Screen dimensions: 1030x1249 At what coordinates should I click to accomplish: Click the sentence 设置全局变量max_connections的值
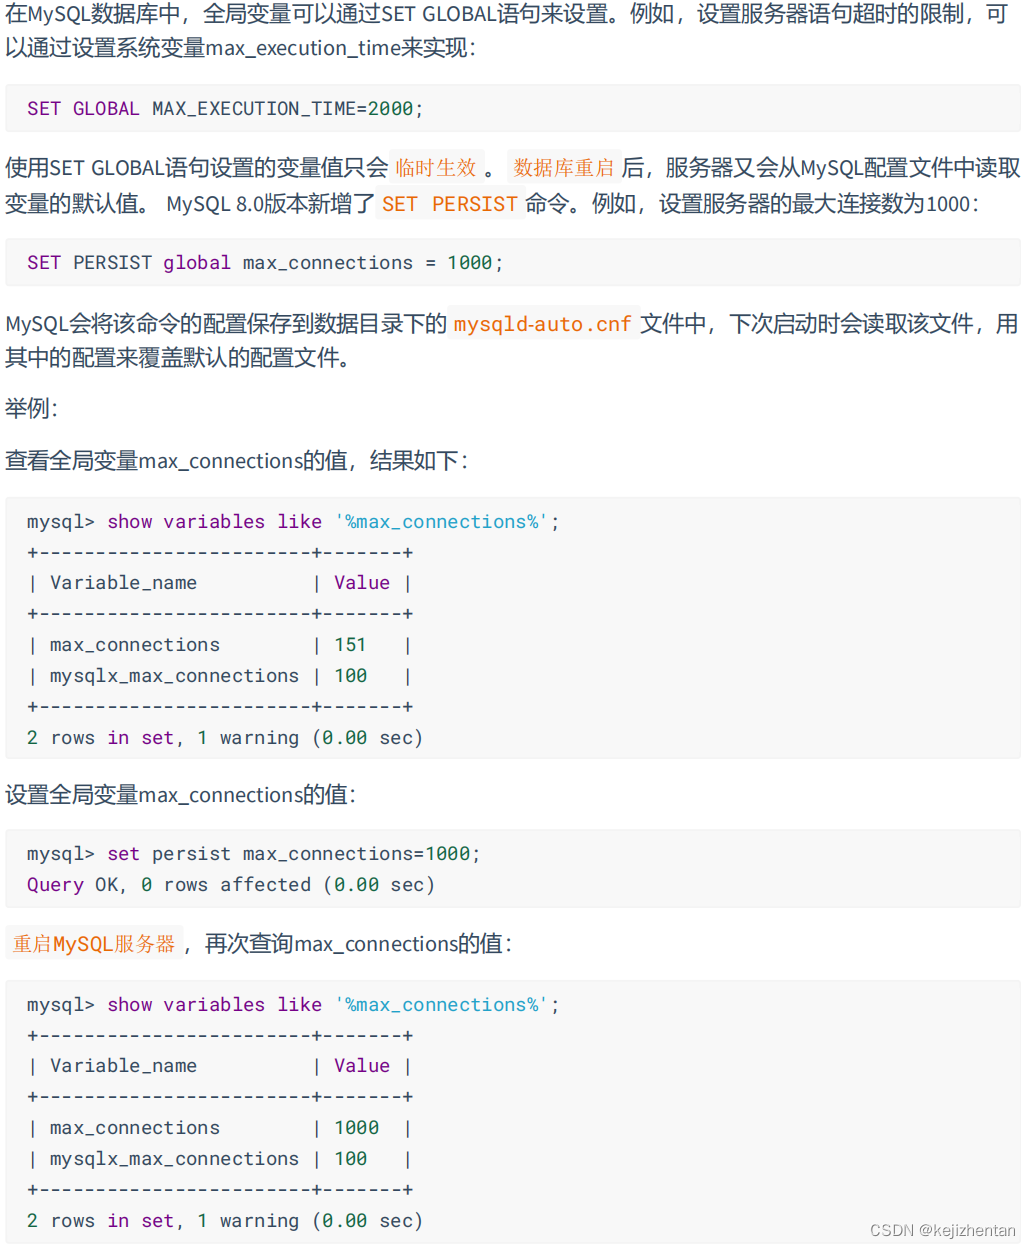180,795
